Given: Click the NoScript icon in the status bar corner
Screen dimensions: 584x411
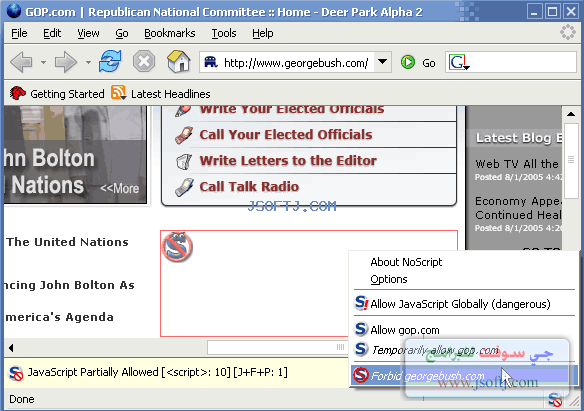Looking at the screenshot, I should click(x=555, y=400).
